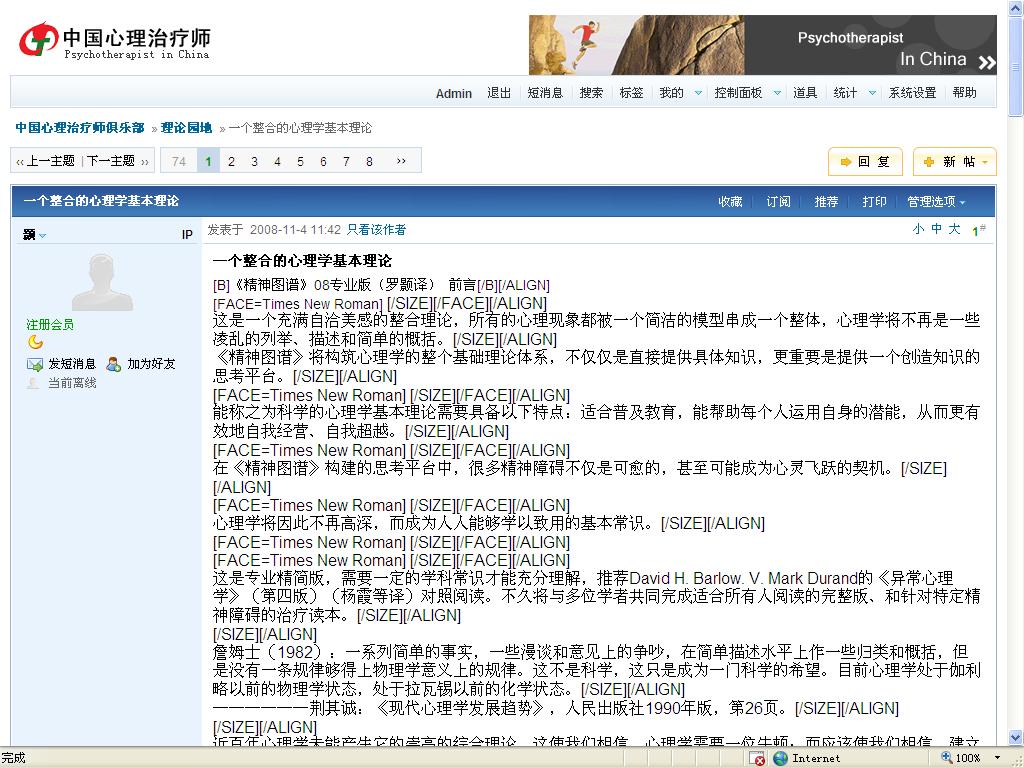Open the 100% zoom level dropdown

click(x=997, y=758)
